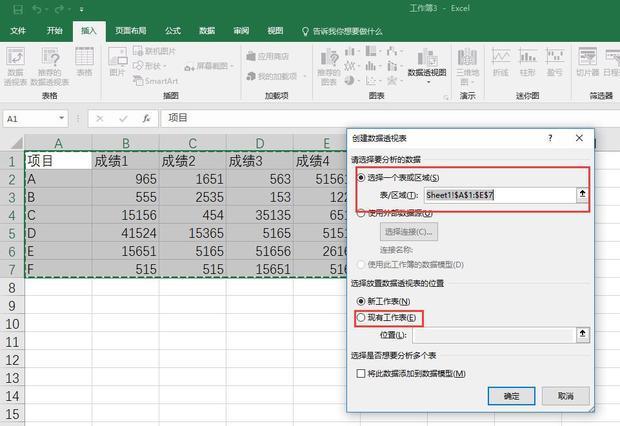Click the 位置 range selector arrow button
This screenshot has height=426, width=620.
(x=582, y=336)
